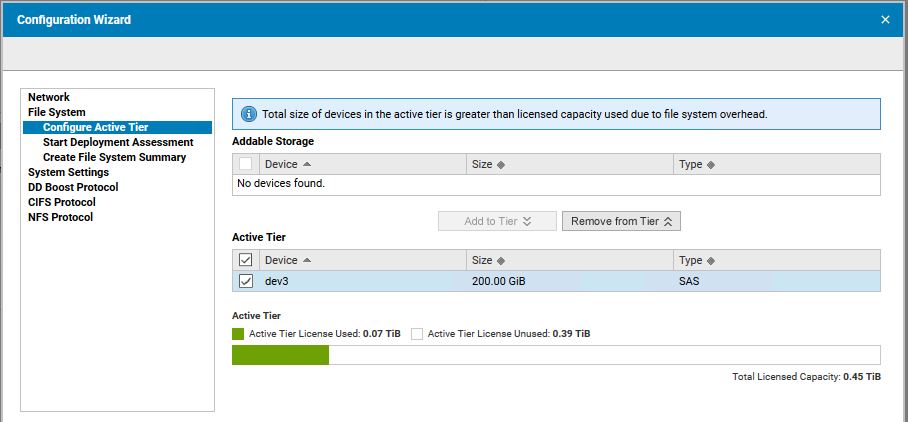The width and height of the screenshot is (908, 422).
Task: Toggle select-all checkbox in Active Tier header
Action: pyautogui.click(x=246, y=260)
